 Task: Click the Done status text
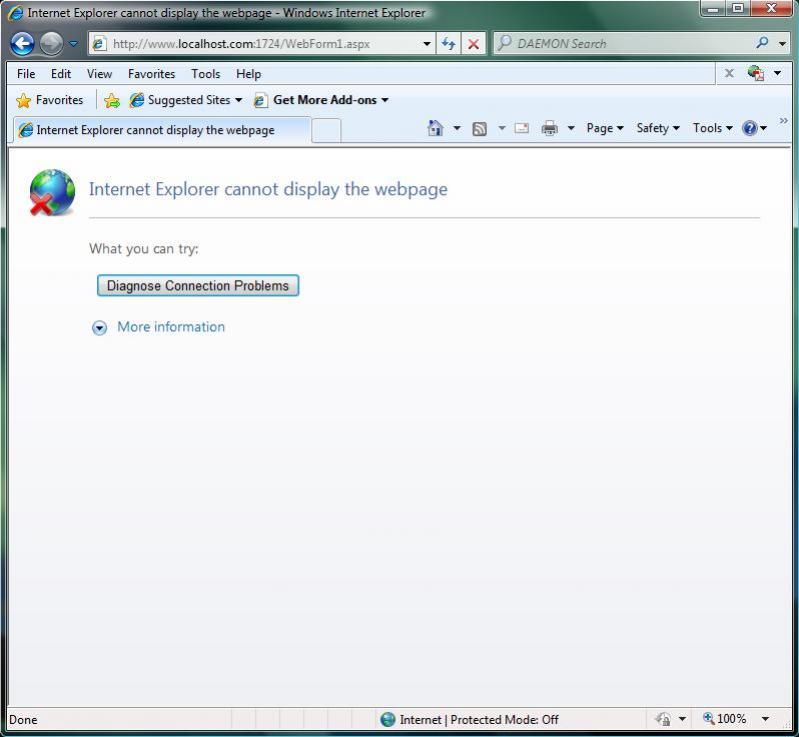23,720
